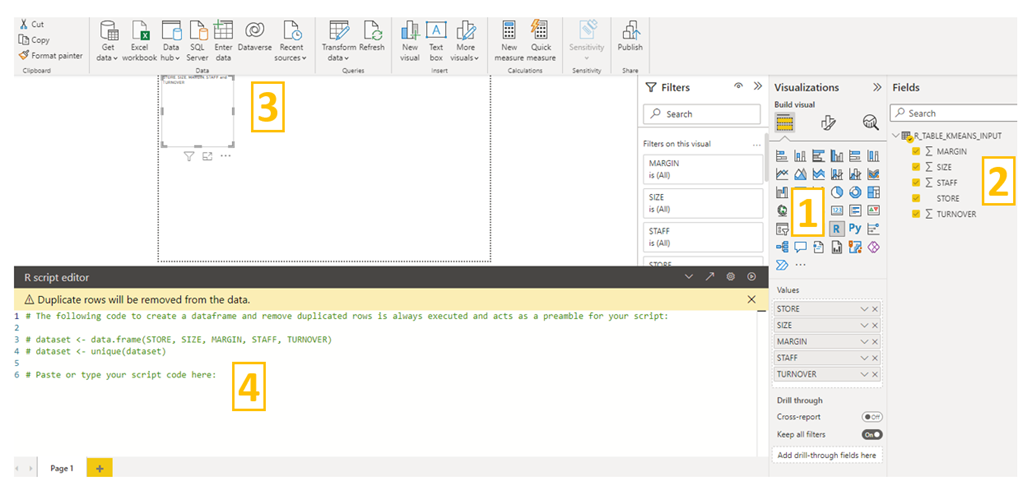Collapse the Visualizations pane

[877, 87]
